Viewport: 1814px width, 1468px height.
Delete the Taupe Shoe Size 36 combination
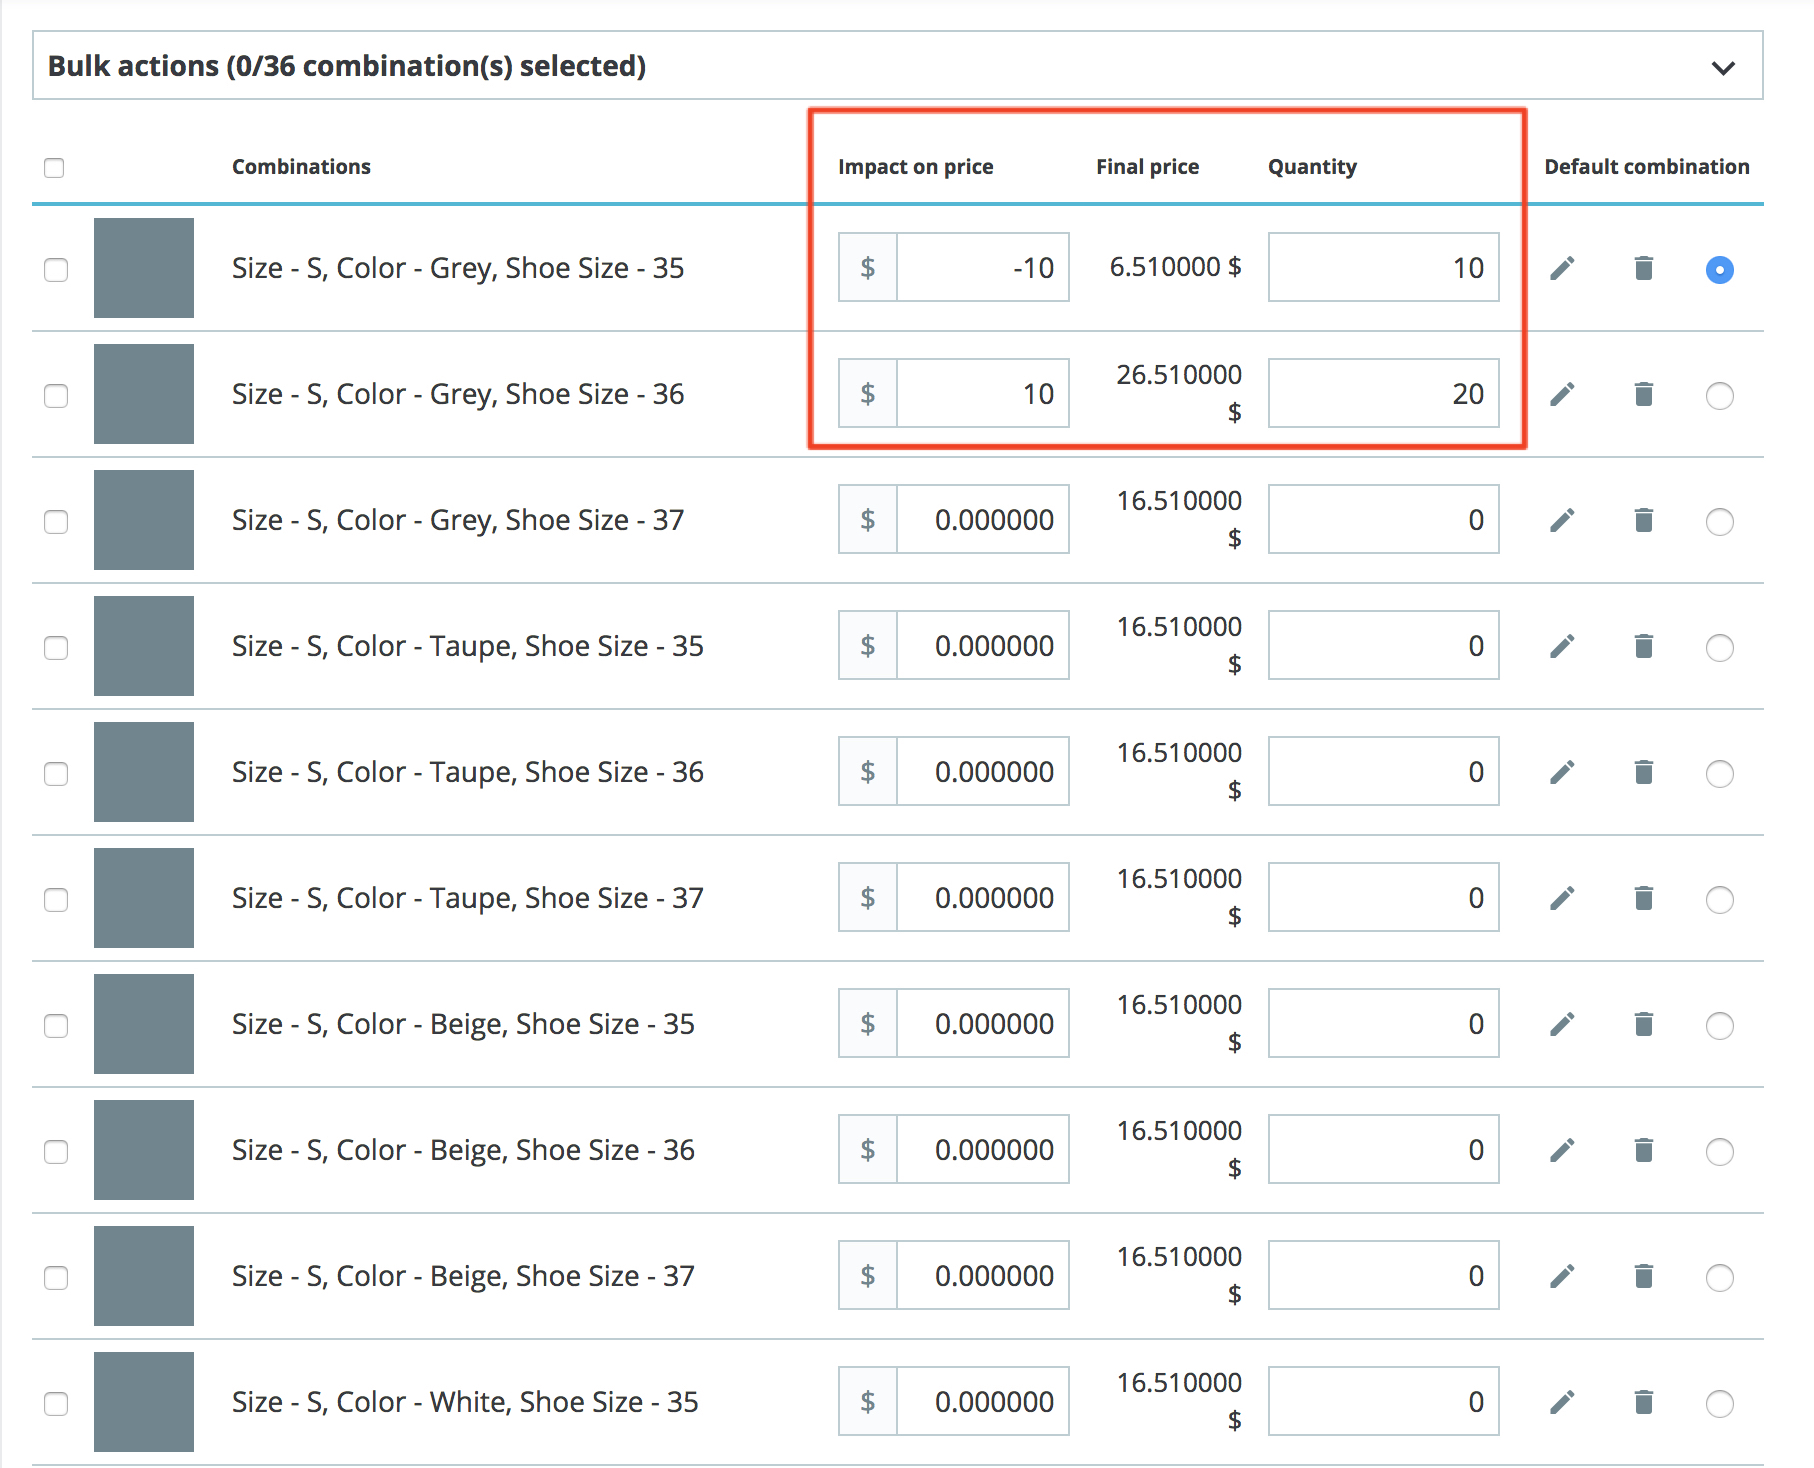[x=1643, y=772]
